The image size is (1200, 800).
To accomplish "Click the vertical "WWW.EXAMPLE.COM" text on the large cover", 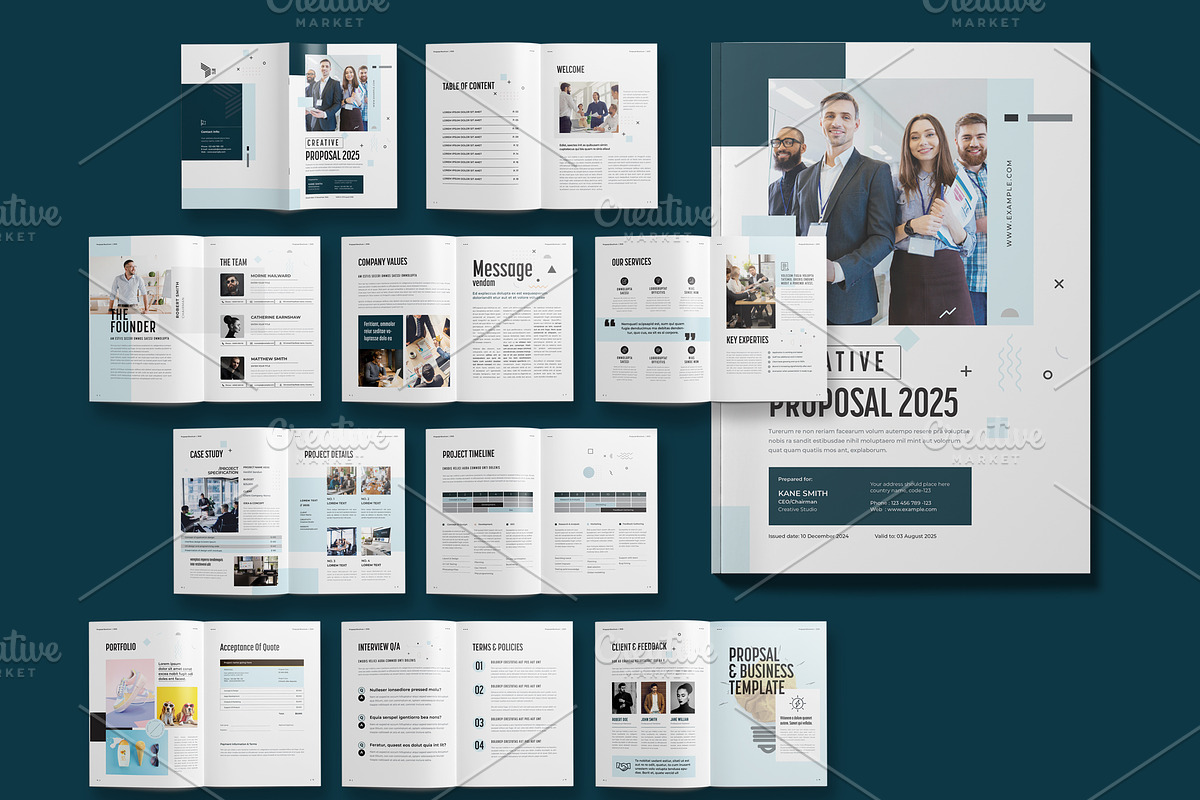I will (1010, 203).
